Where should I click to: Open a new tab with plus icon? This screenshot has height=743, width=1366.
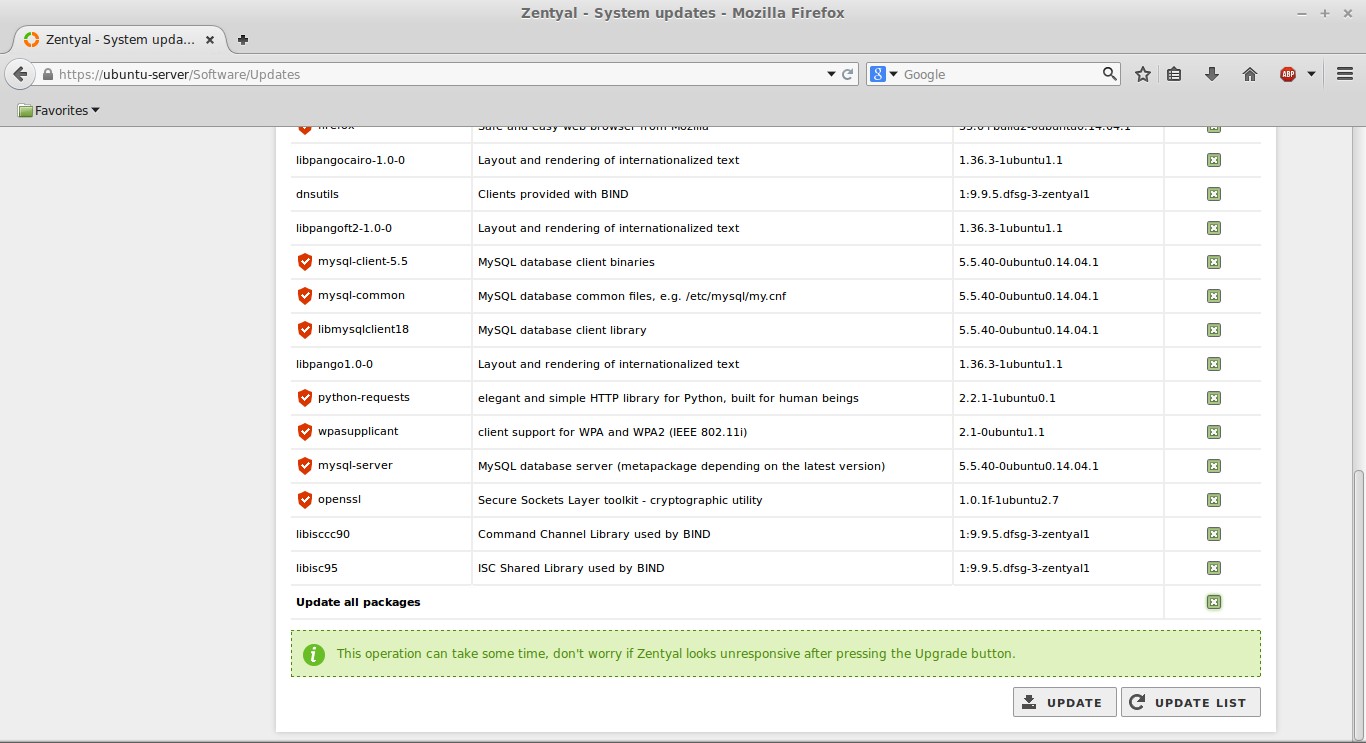click(243, 40)
